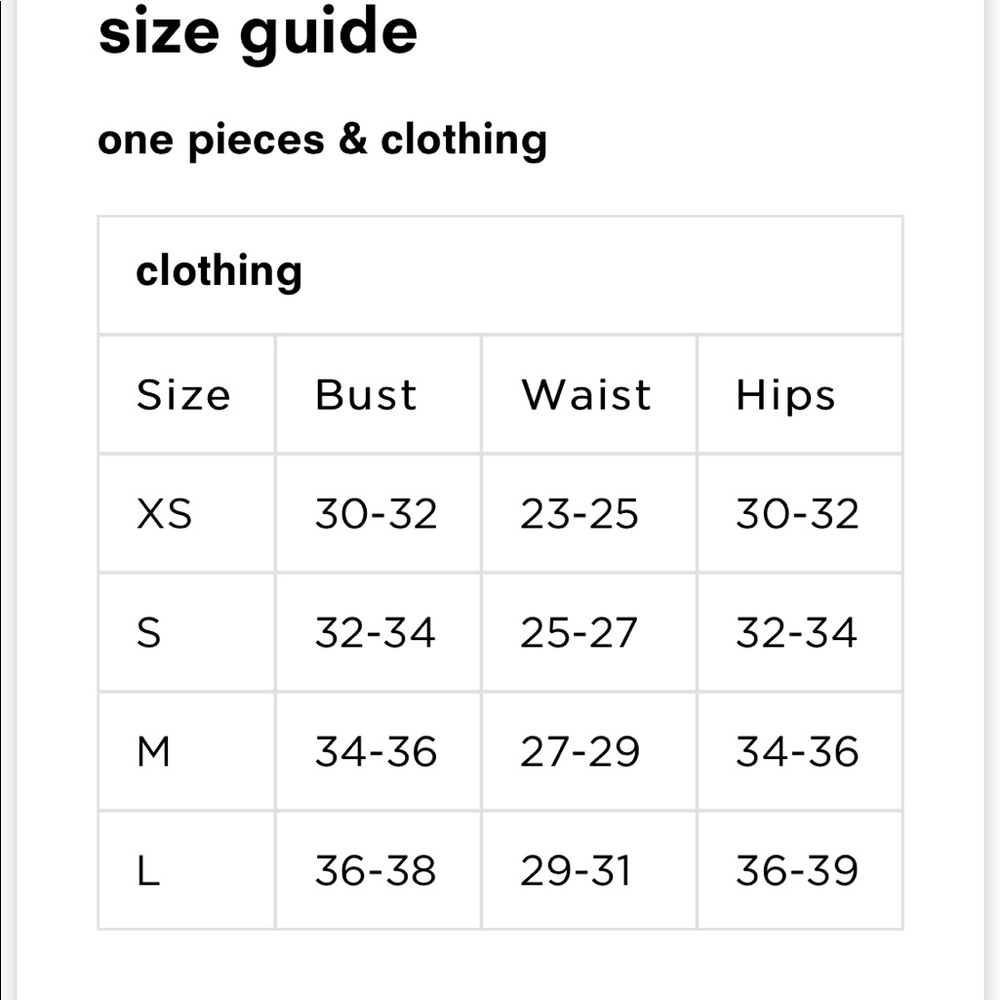Click the Size column header
The image size is (1000, 1000).
(183, 395)
